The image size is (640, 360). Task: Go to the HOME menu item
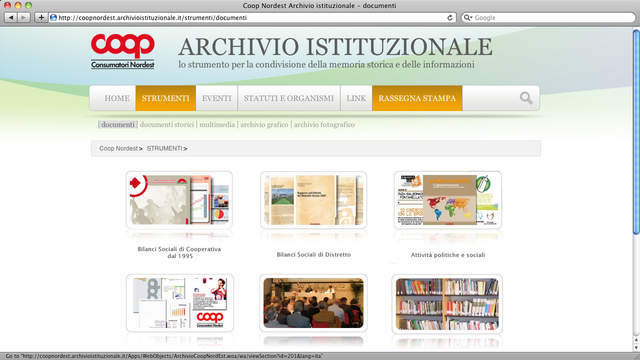[117, 98]
